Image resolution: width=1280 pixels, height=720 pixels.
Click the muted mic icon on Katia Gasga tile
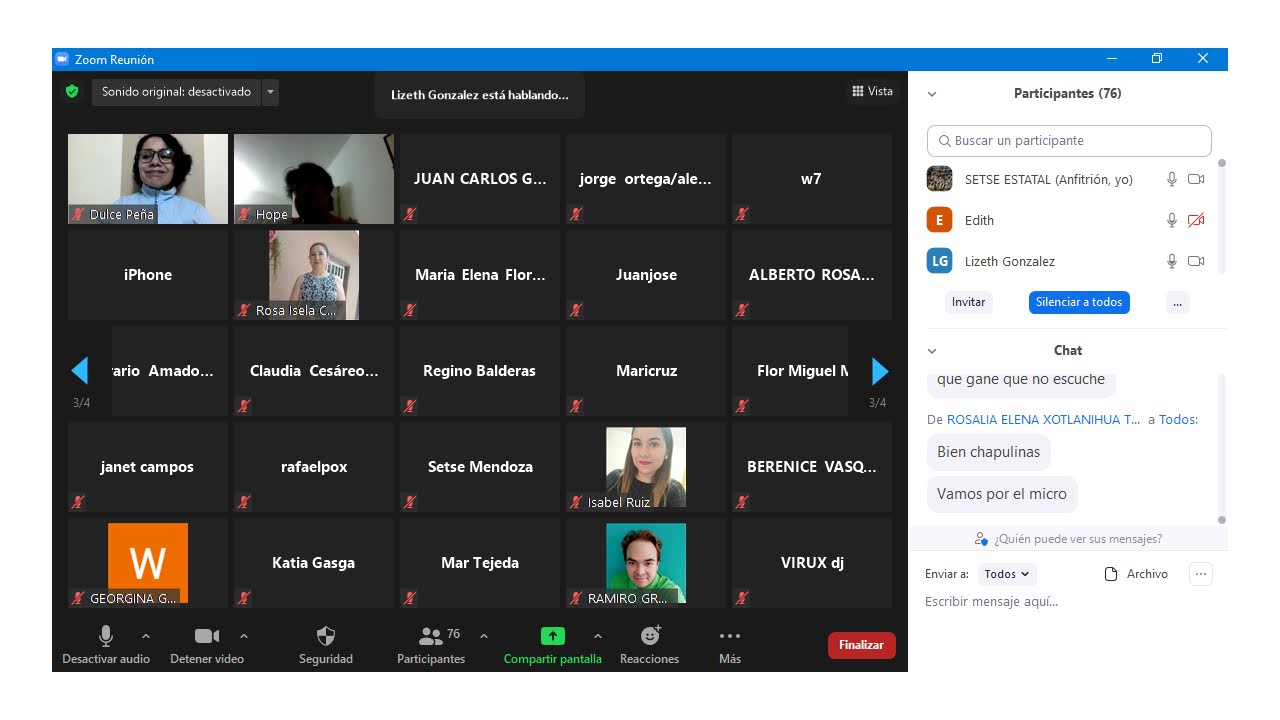244,598
